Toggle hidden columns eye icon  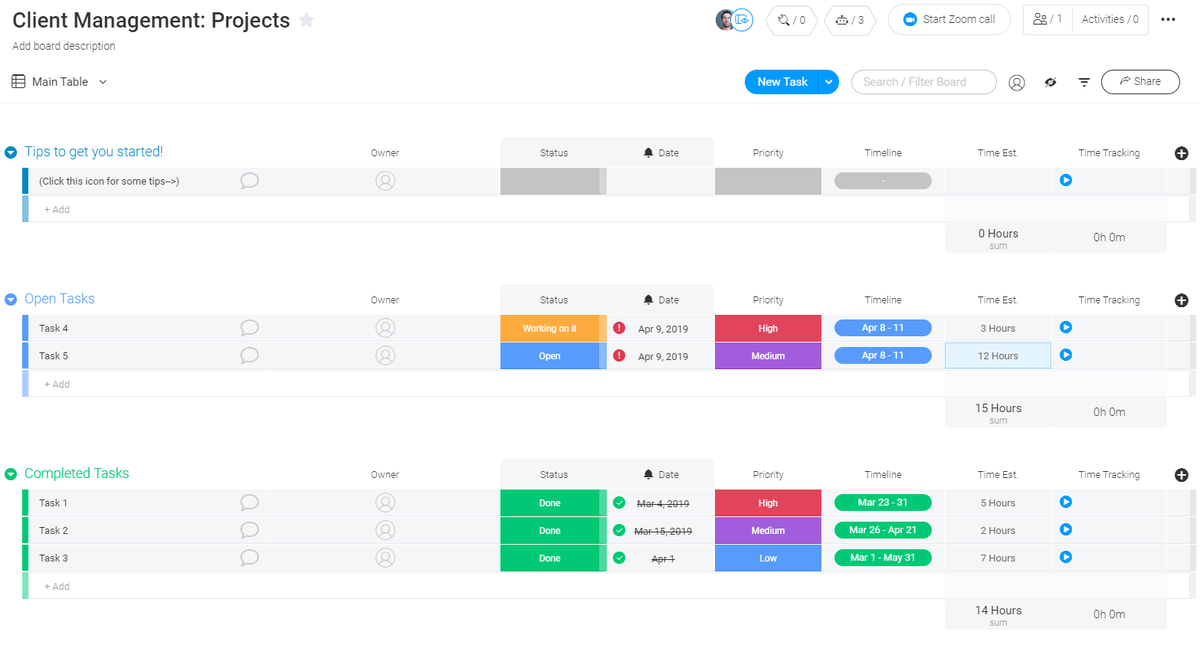click(1050, 82)
